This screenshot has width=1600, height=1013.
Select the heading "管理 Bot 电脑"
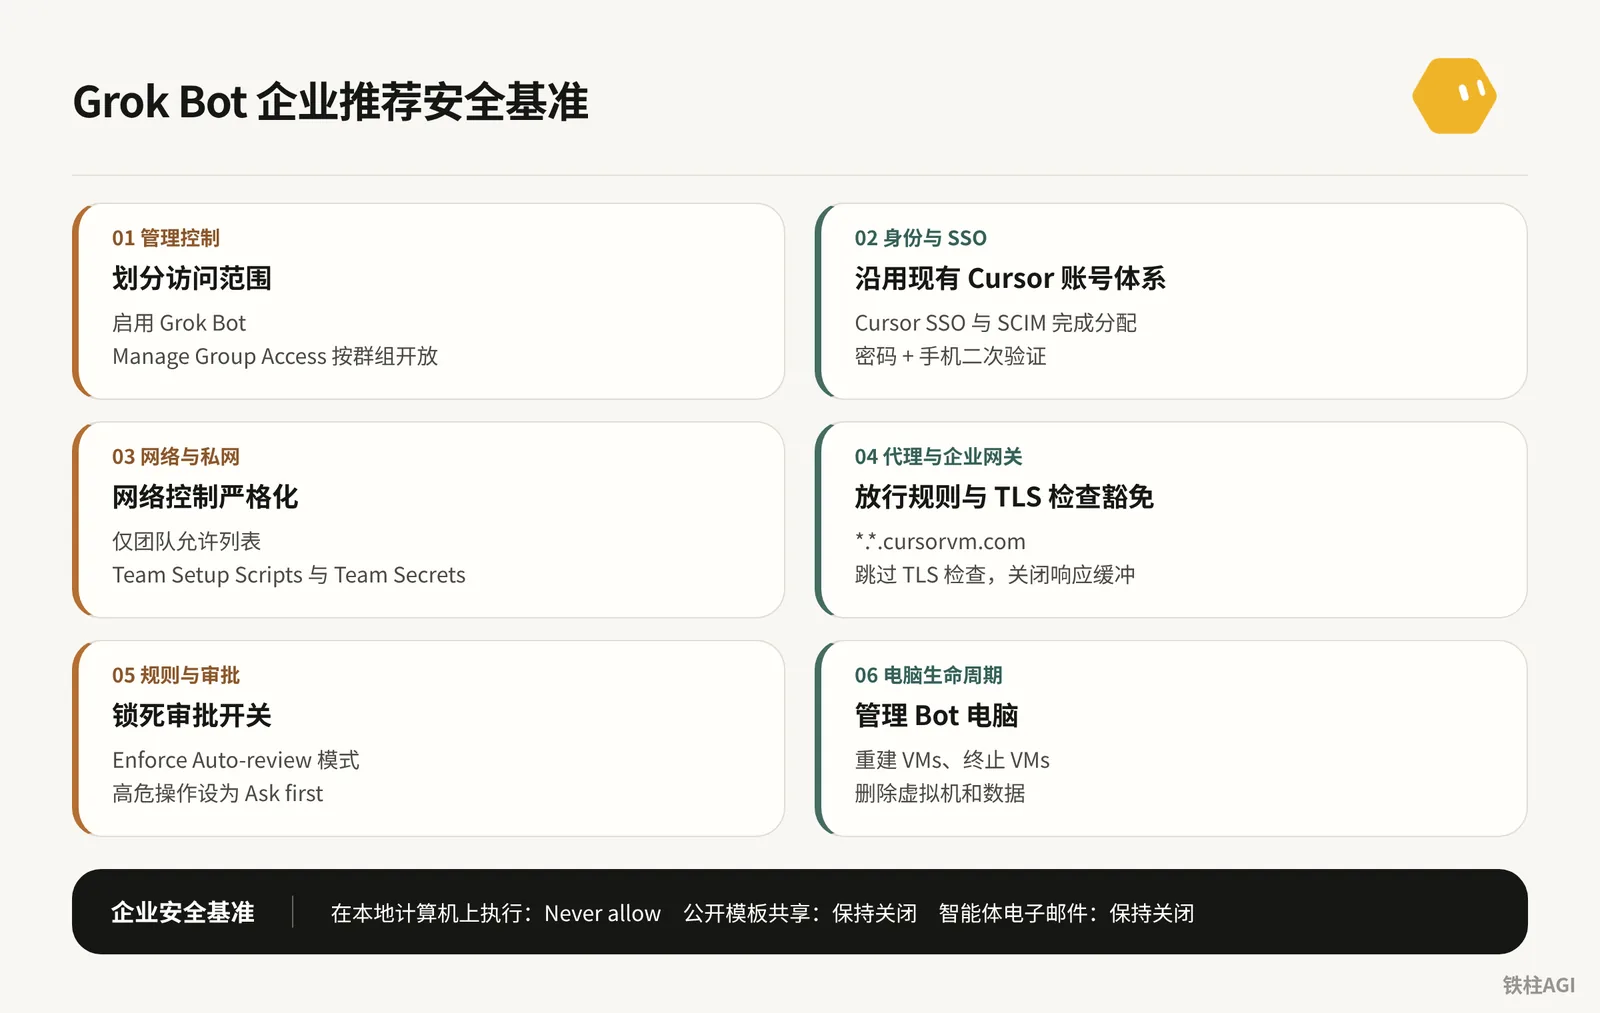[x=936, y=716]
